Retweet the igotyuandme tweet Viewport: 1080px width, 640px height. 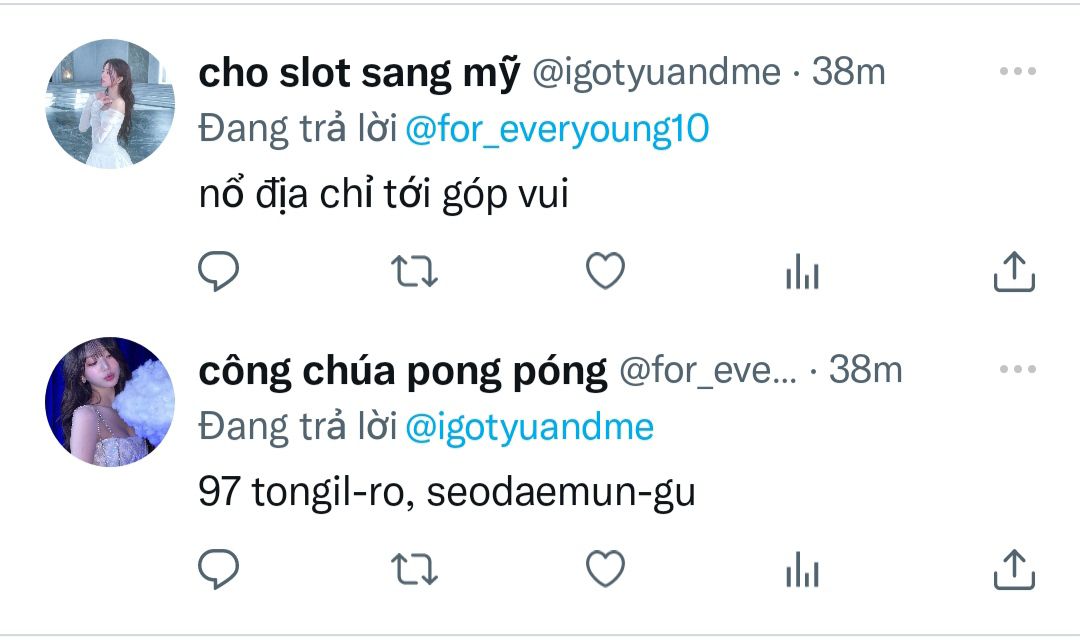(x=414, y=271)
